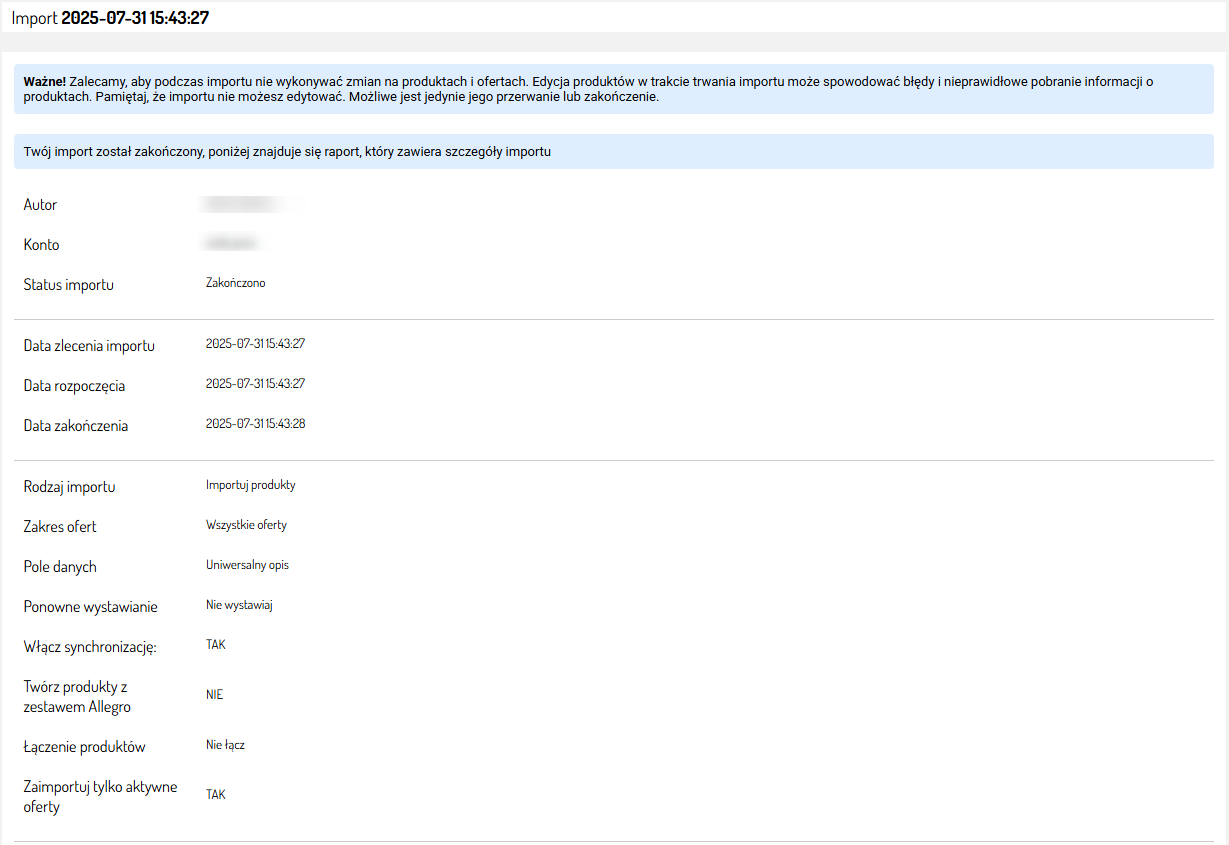Click TAK next to "Zaimportuj tylko aktywne oferty"
This screenshot has height=845, width=1229.
(x=216, y=795)
